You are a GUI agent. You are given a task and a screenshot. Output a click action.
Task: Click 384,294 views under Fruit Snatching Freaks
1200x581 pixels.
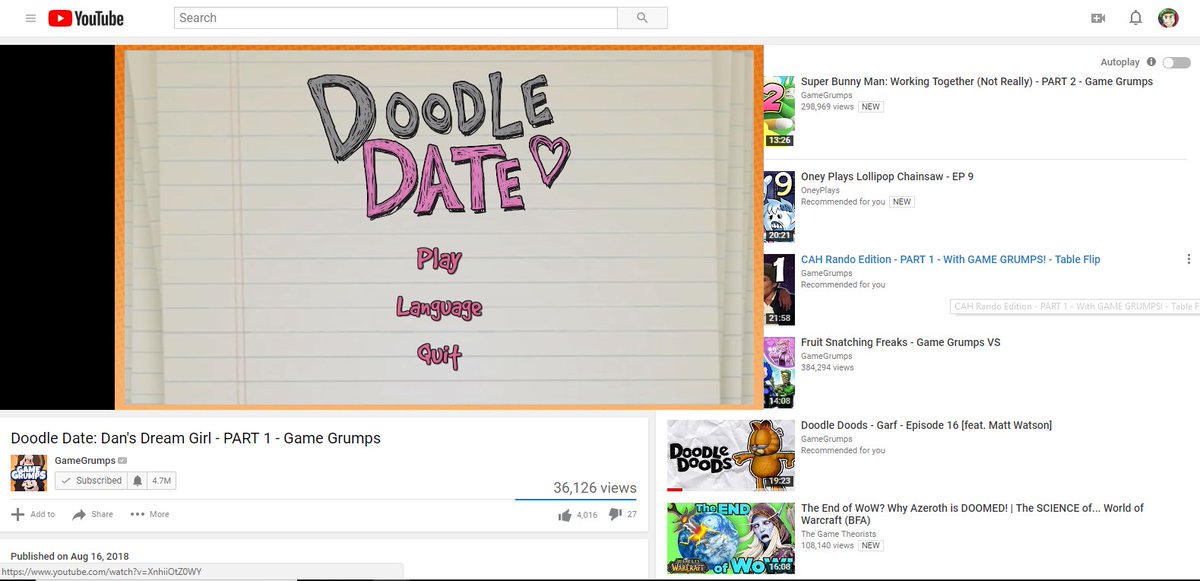827,368
